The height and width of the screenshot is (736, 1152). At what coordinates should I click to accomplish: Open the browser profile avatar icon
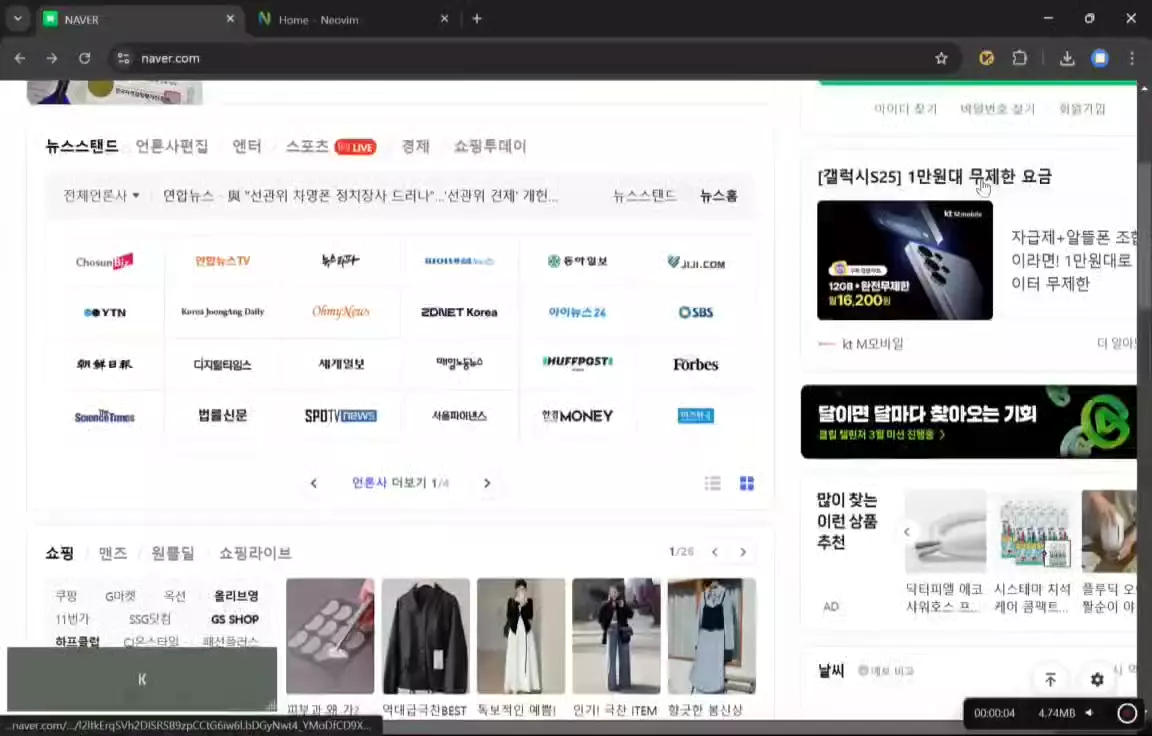[x=1100, y=58]
